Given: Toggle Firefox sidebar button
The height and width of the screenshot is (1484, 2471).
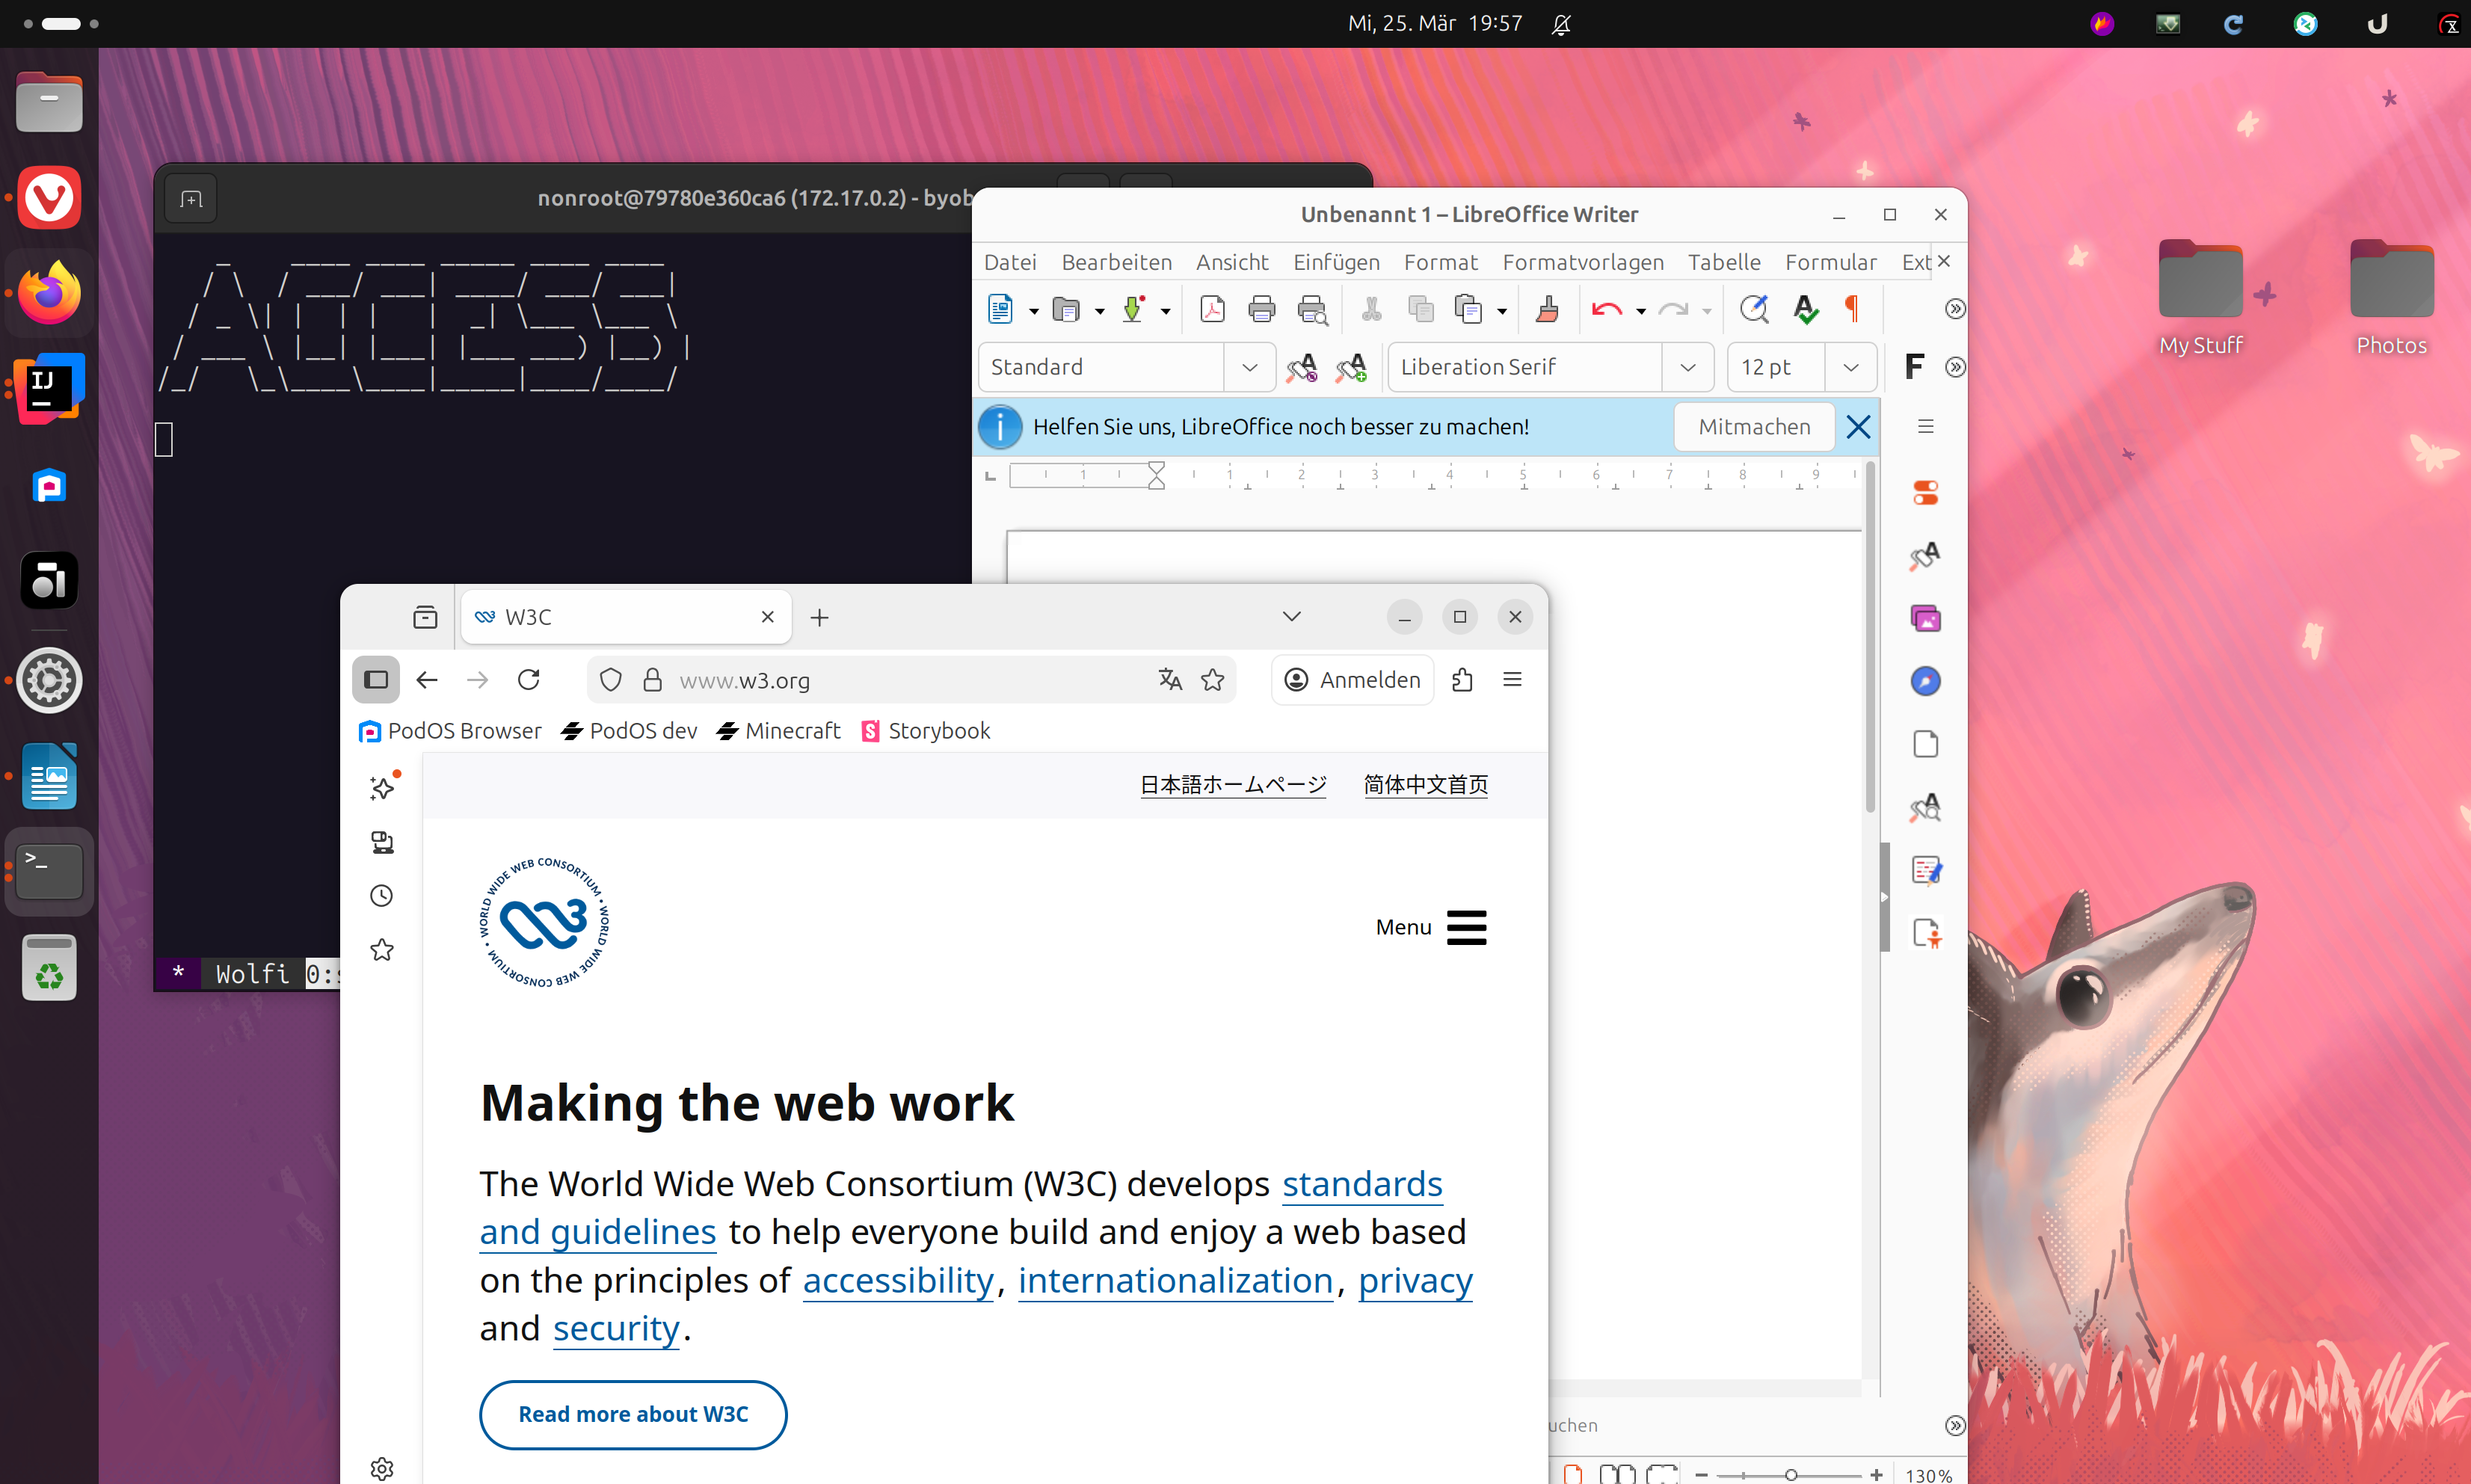Looking at the screenshot, I should pos(376,680).
